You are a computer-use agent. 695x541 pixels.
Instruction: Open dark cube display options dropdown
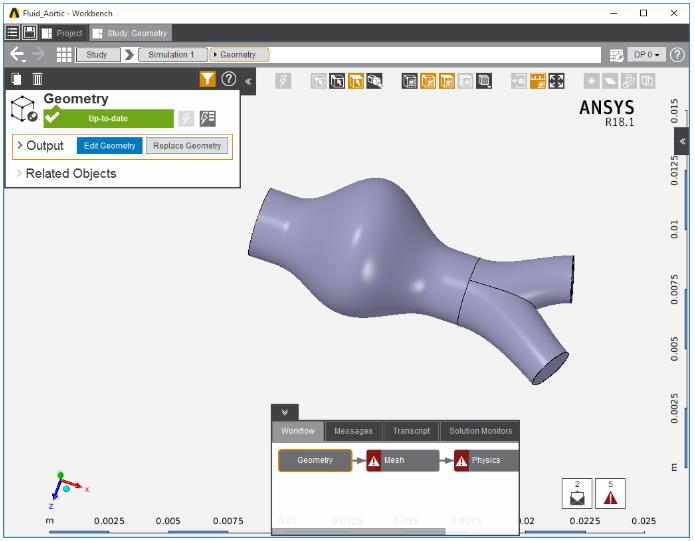[484, 81]
